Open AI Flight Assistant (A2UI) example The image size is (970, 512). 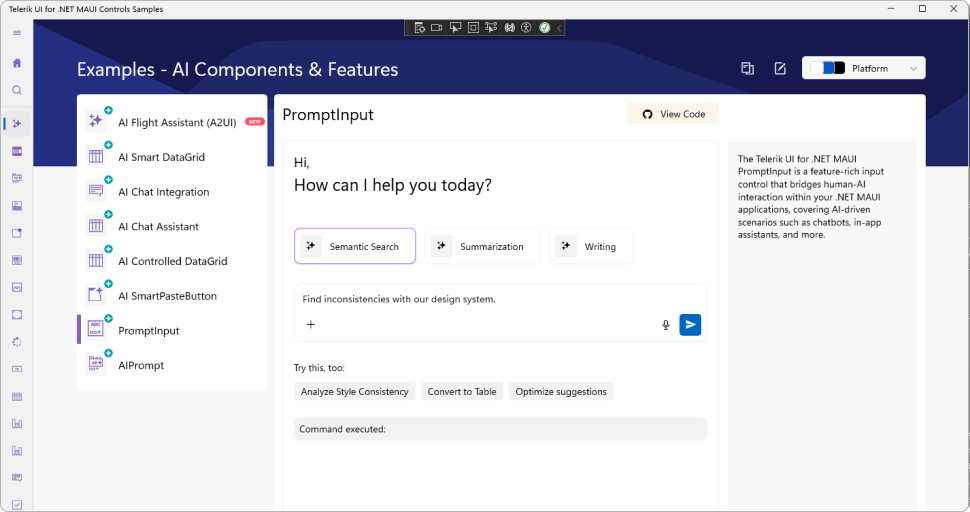[172, 122]
